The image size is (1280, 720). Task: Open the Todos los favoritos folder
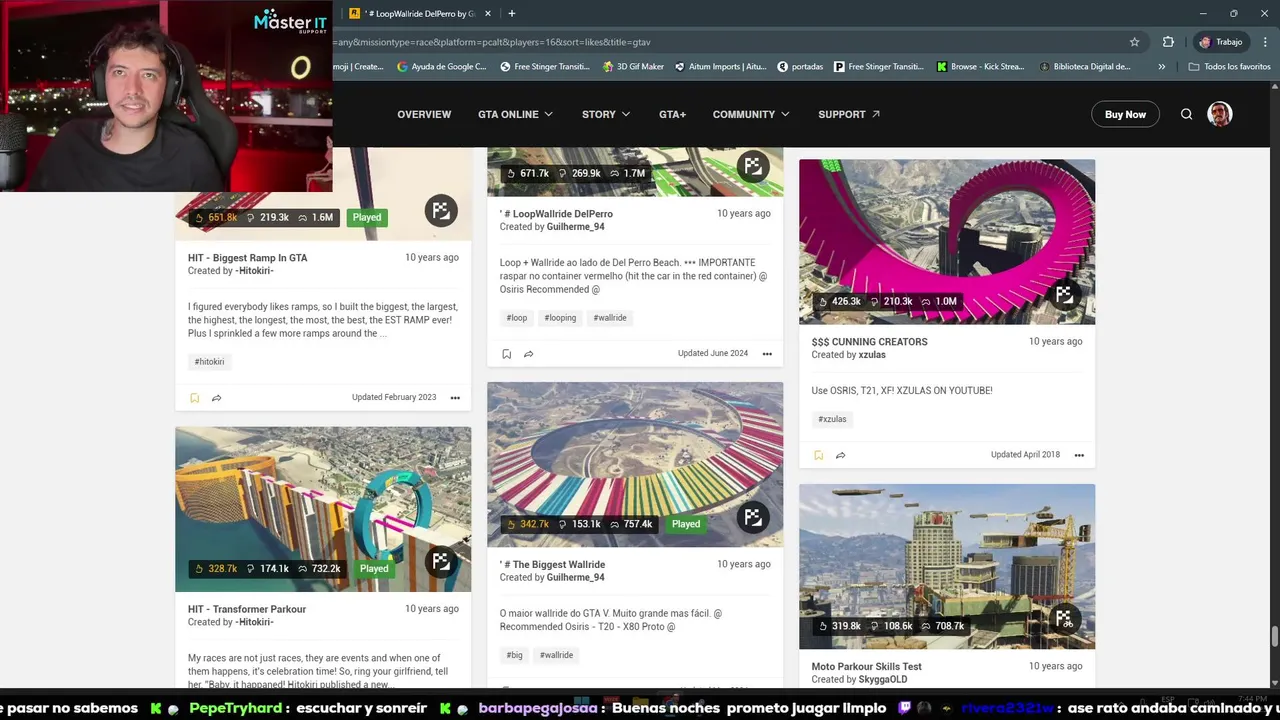(x=1229, y=67)
